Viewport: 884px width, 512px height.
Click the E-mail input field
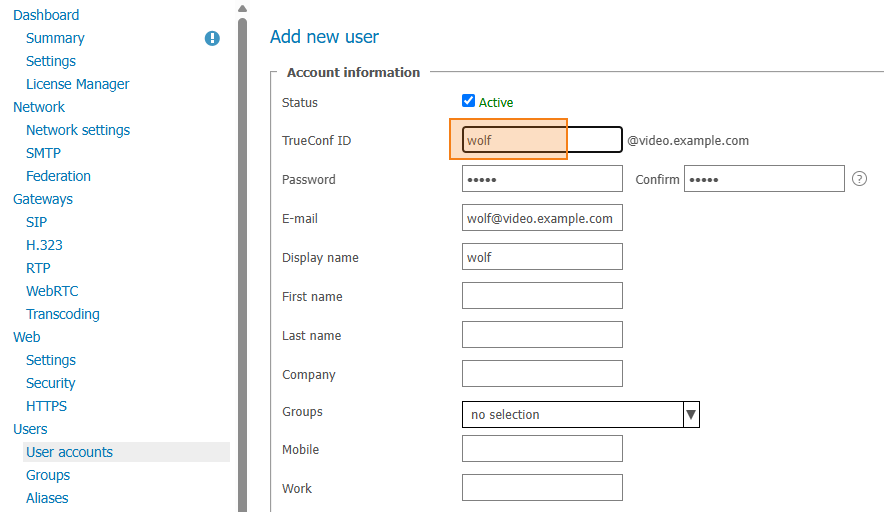click(542, 218)
